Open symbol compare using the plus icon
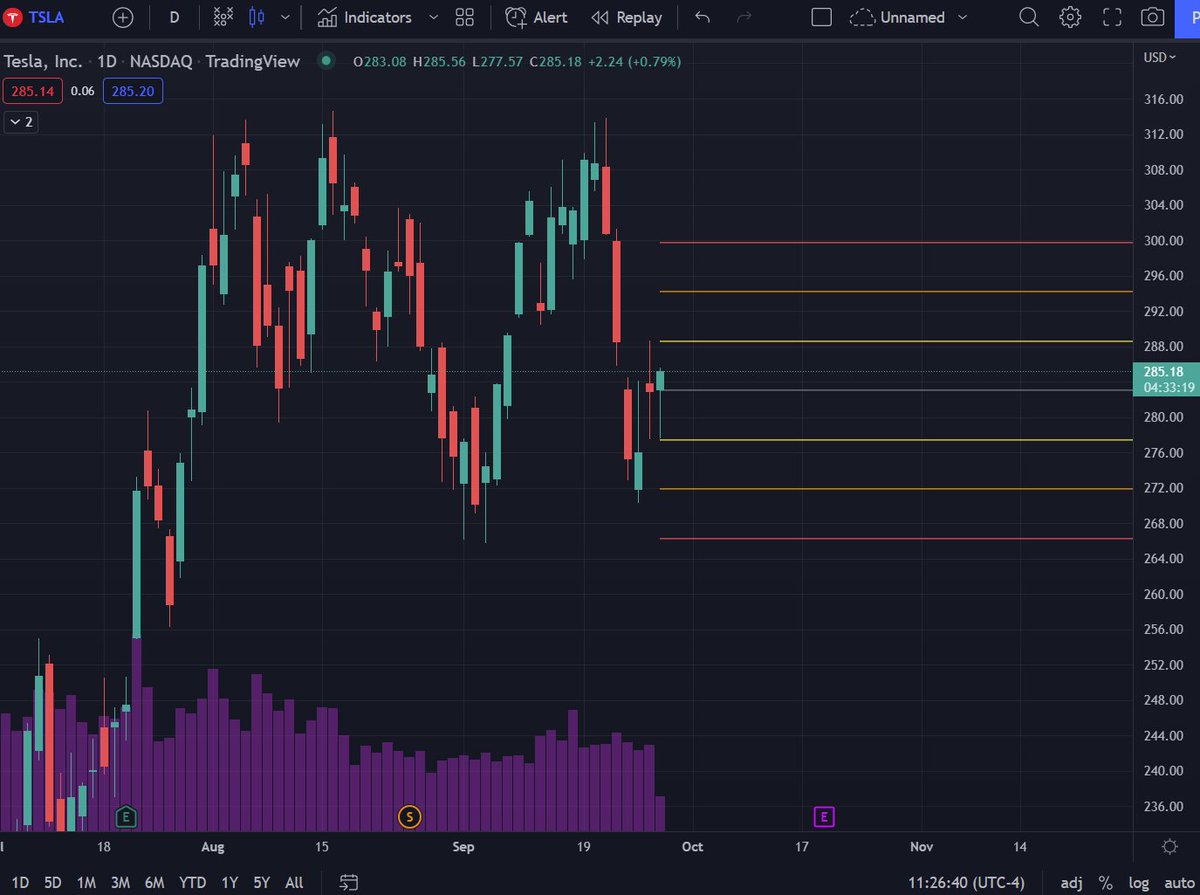This screenshot has height=895, width=1200. coord(122,17)
